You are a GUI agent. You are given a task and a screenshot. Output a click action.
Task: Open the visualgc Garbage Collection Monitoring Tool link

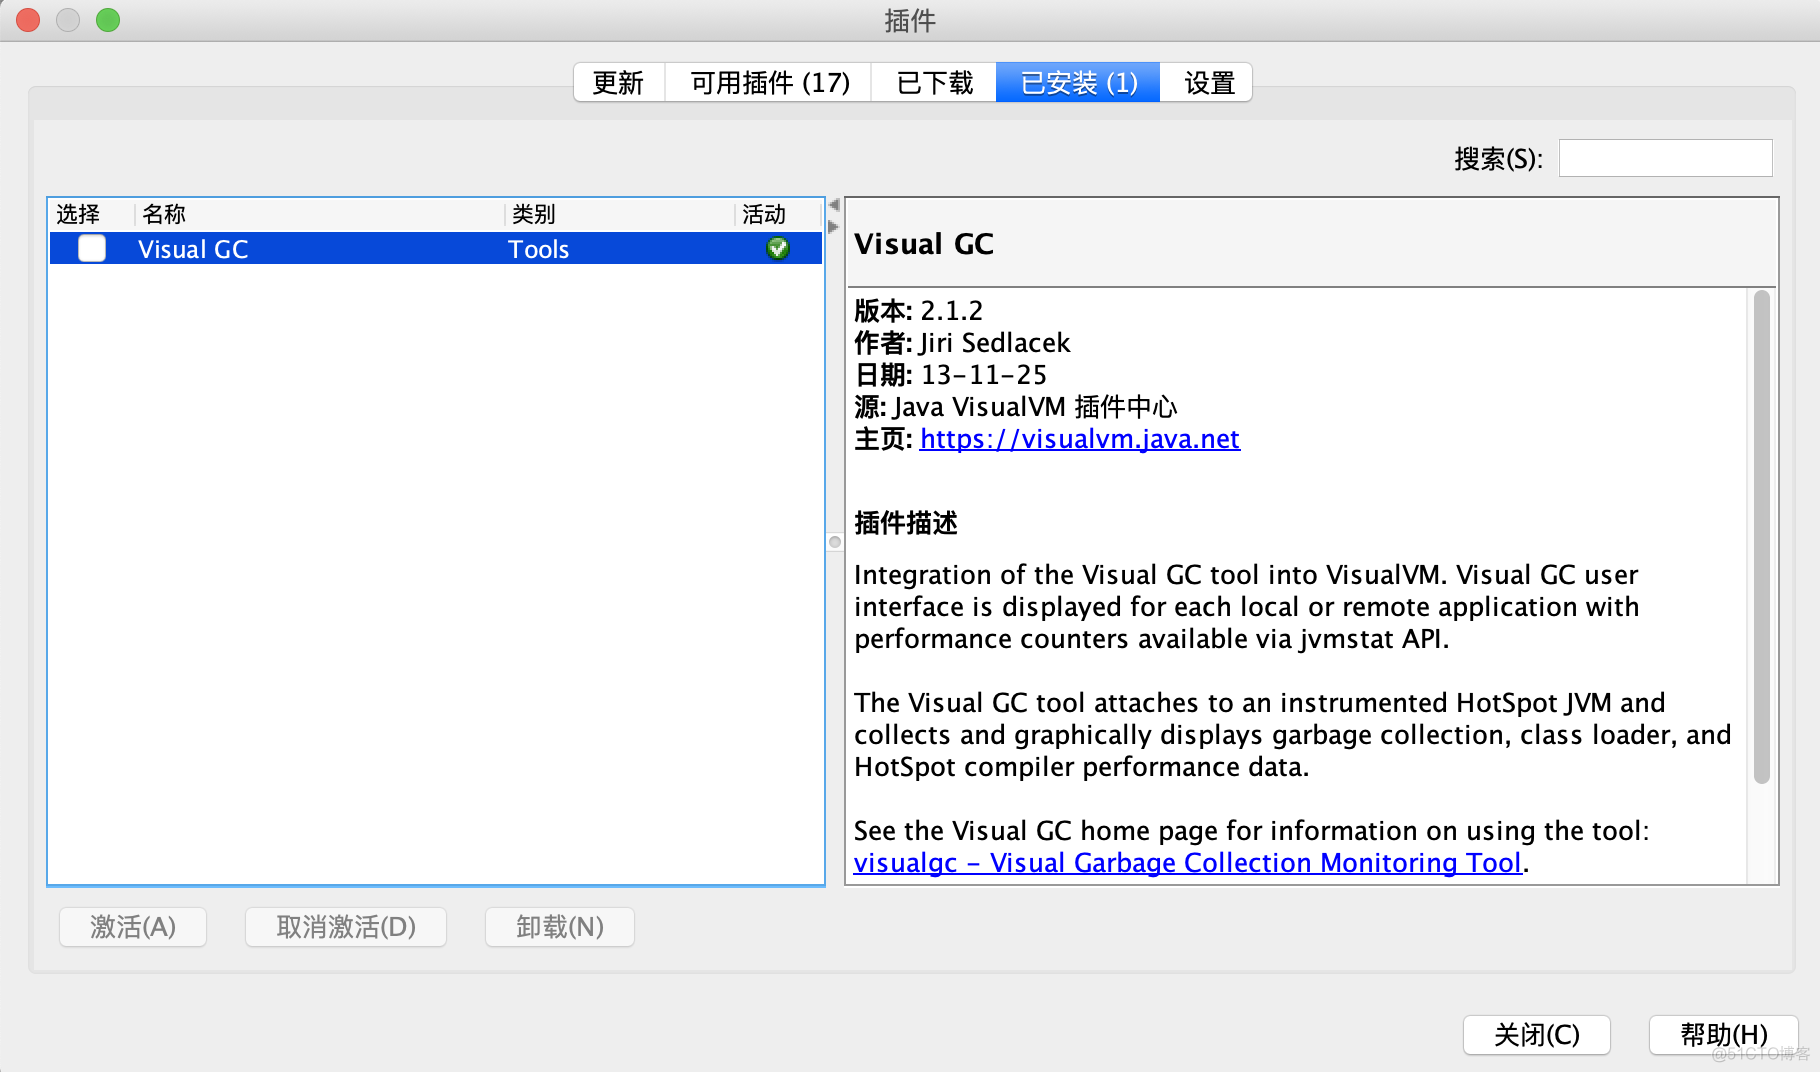click(1188, 863)
